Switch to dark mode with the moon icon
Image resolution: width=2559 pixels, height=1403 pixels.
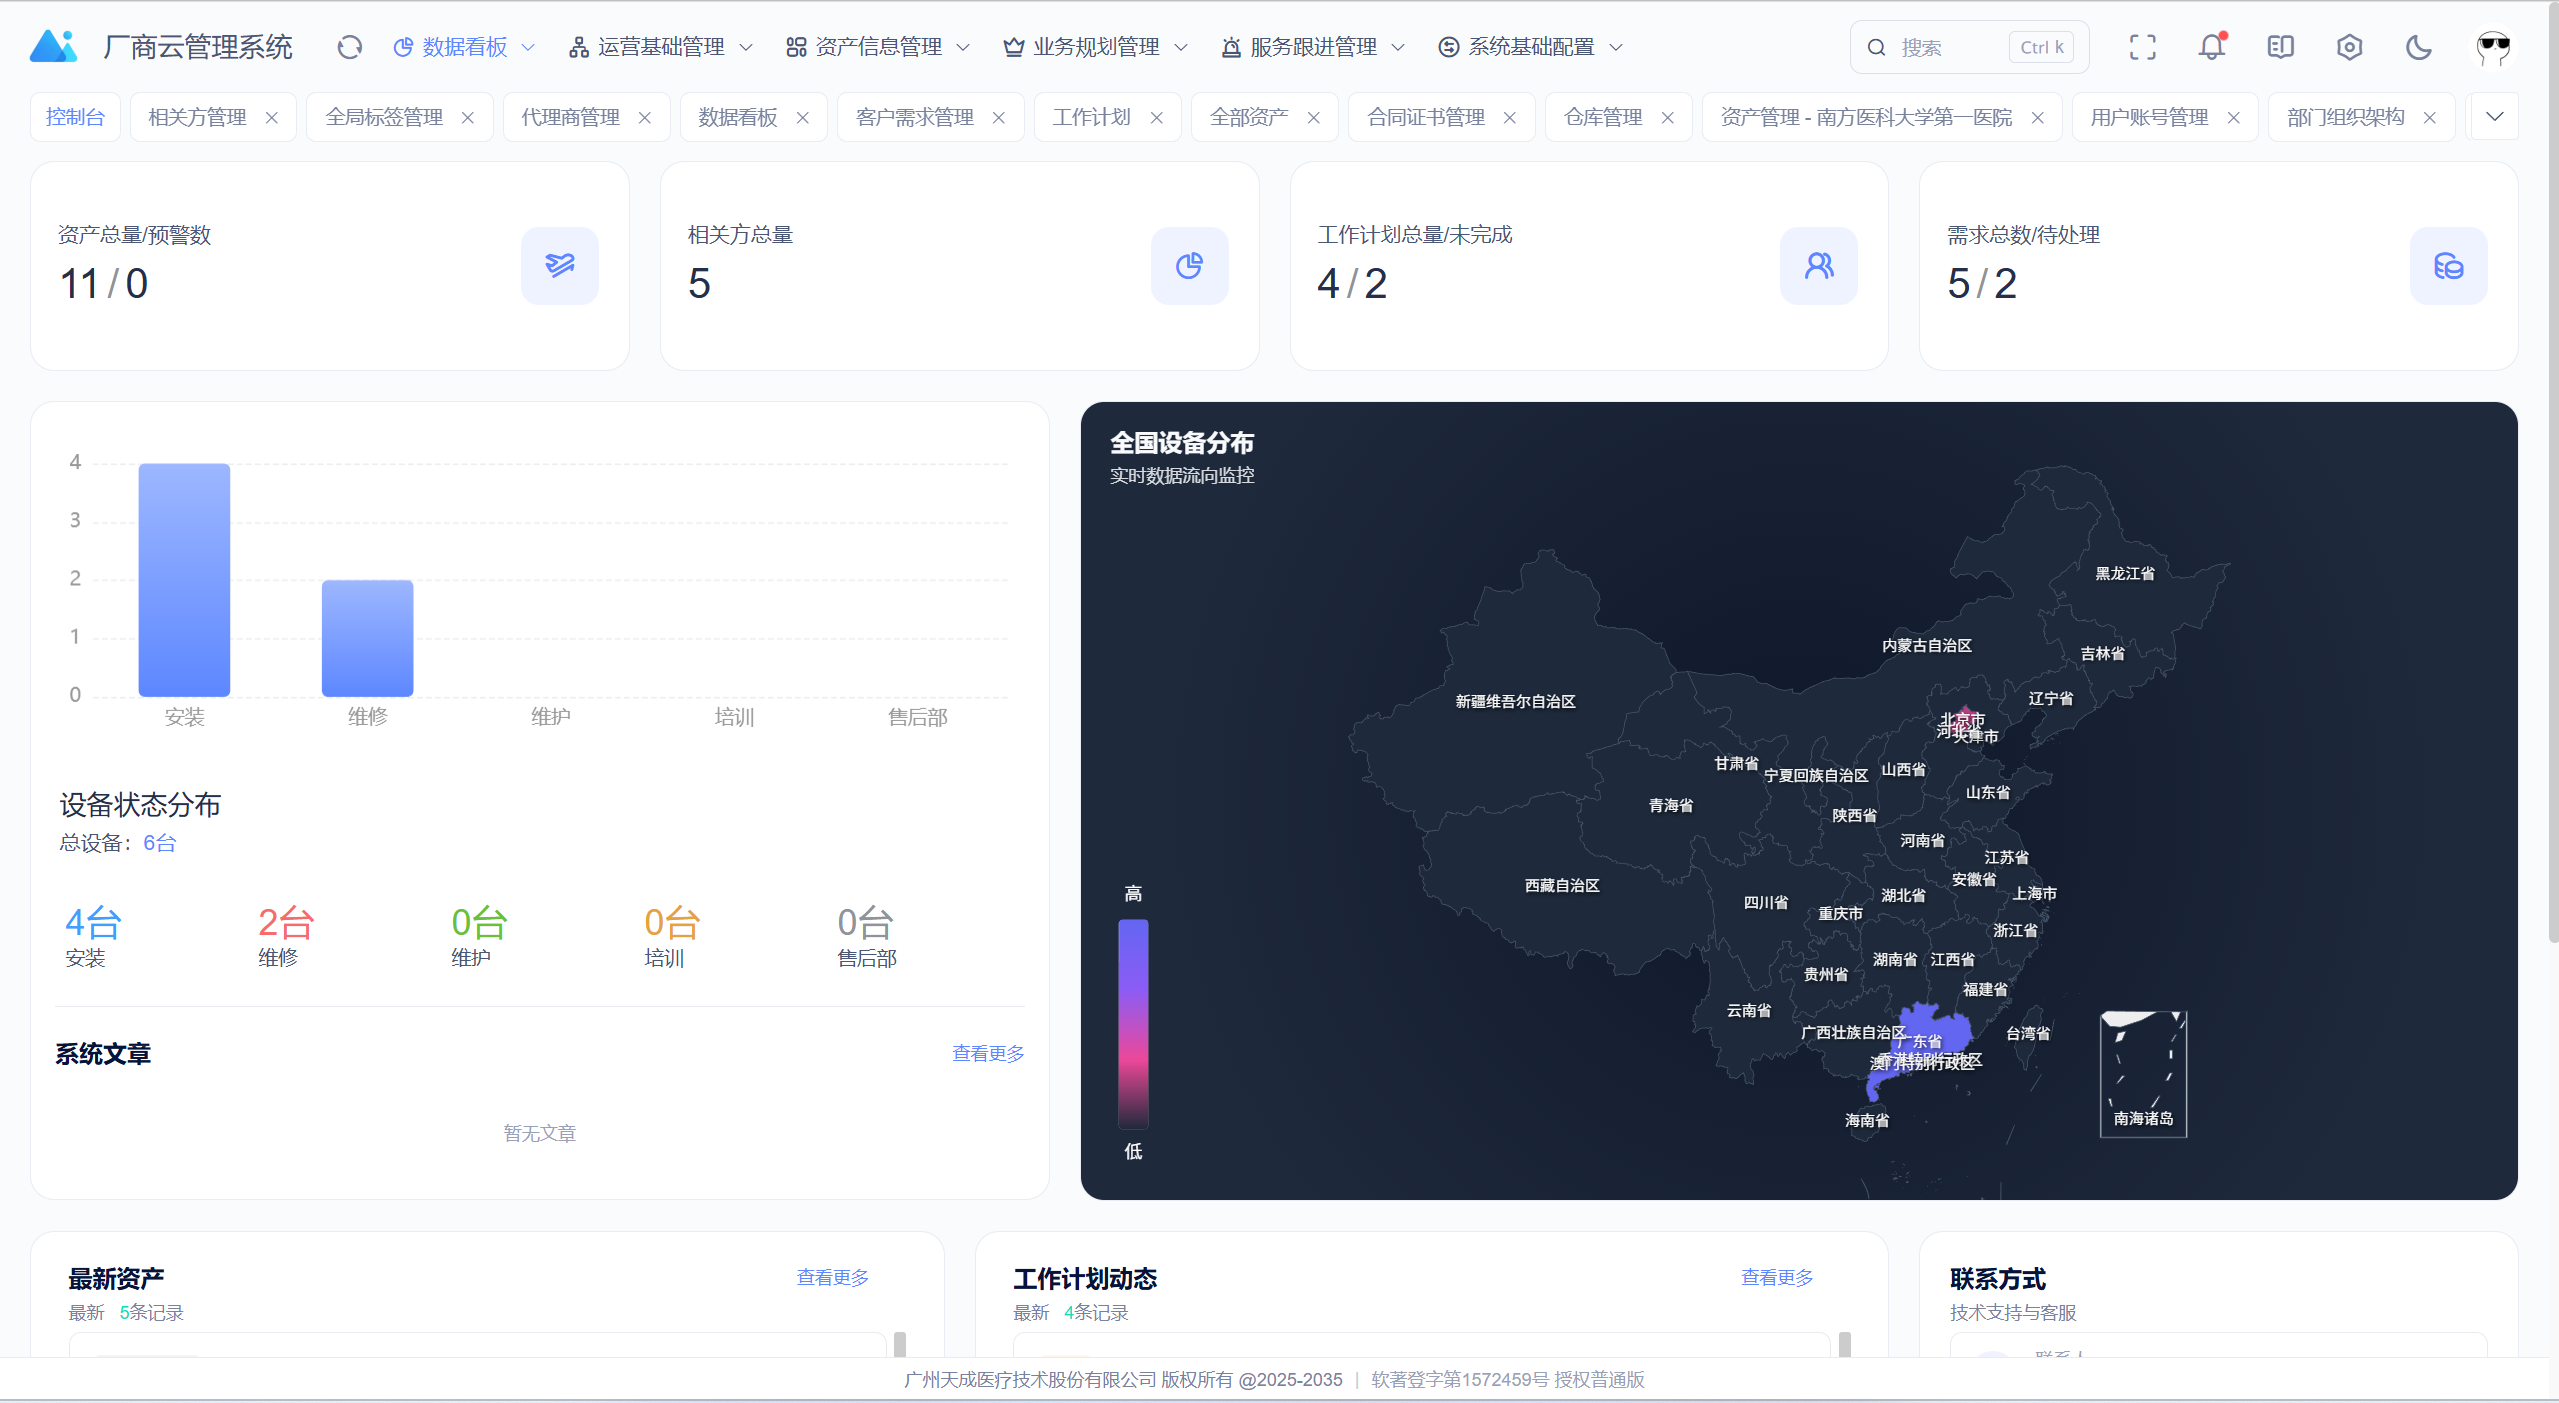(2418, 47)
